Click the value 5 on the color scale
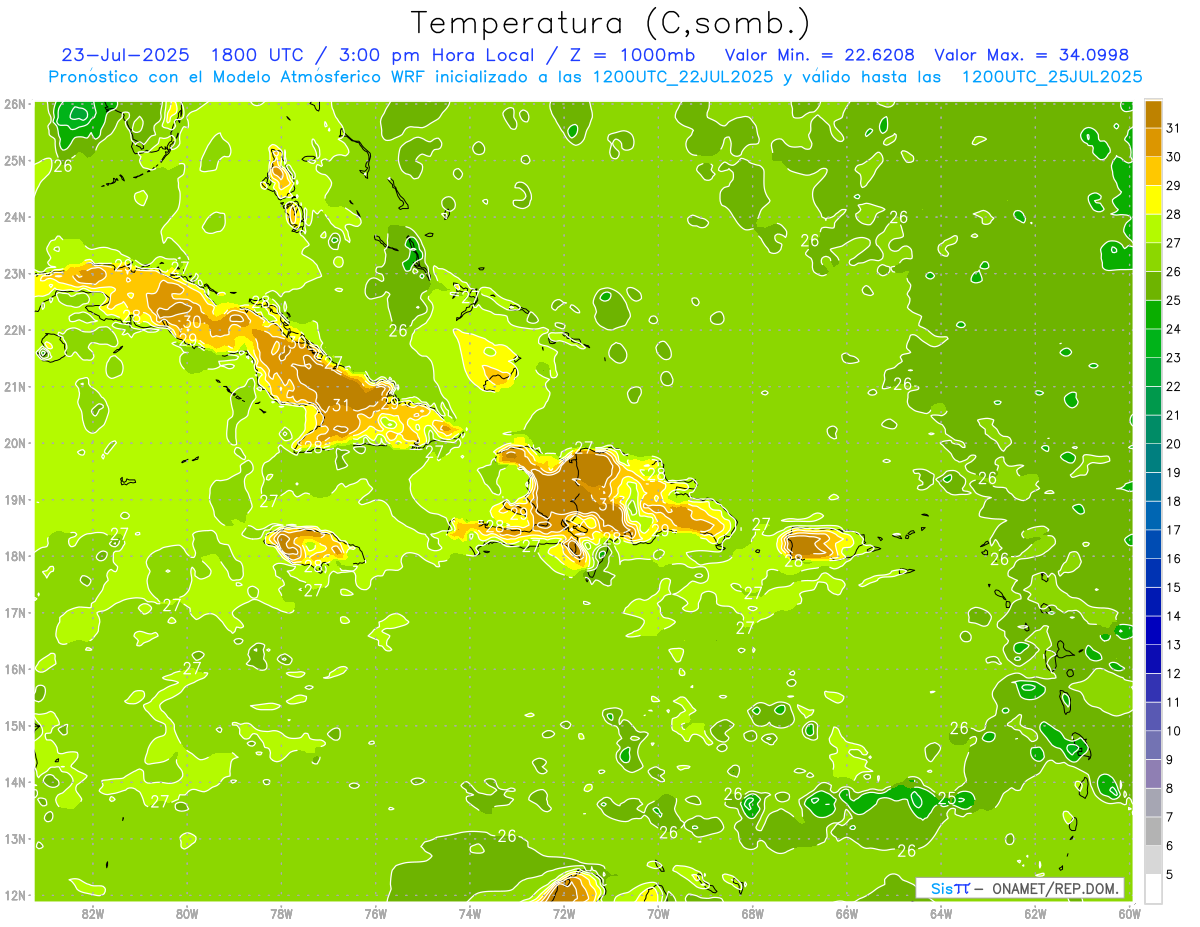 coord(1171,875)
